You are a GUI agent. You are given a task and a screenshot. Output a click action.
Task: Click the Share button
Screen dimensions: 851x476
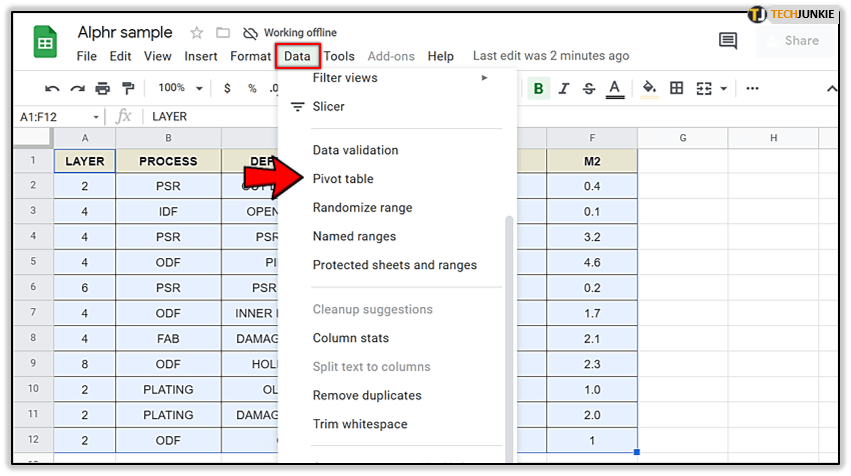click(x=800, y=40)
